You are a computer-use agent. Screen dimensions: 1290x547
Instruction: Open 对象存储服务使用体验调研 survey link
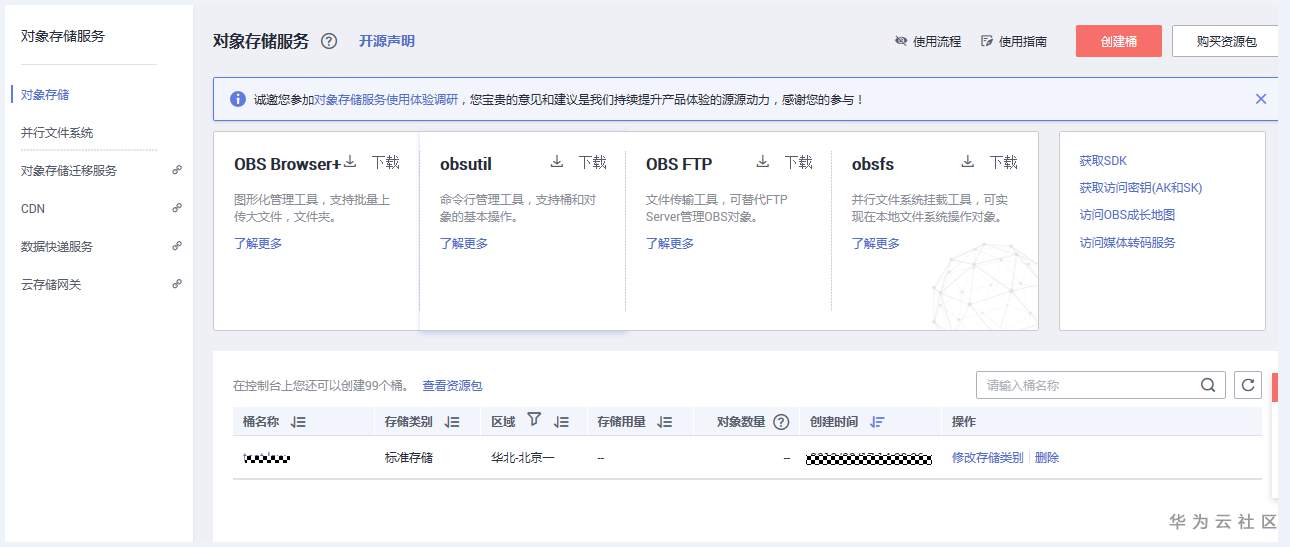(x=386, y=99)
